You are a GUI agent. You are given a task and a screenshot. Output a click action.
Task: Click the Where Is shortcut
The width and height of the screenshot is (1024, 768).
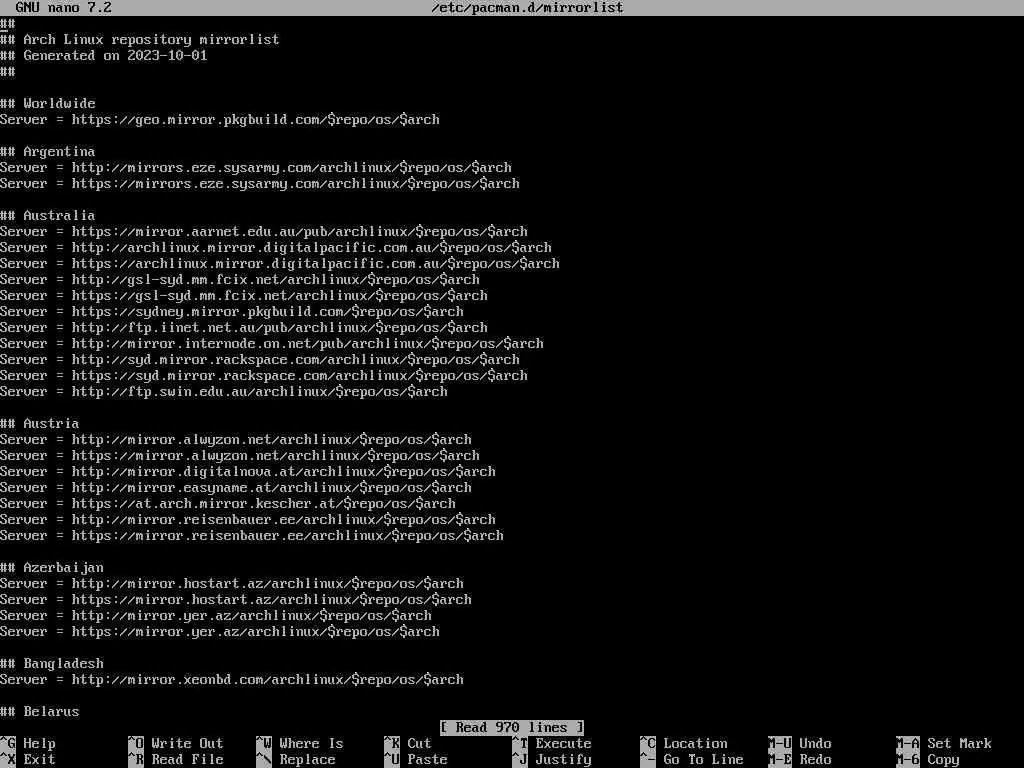pyautogui.click(x=300, y=743)
